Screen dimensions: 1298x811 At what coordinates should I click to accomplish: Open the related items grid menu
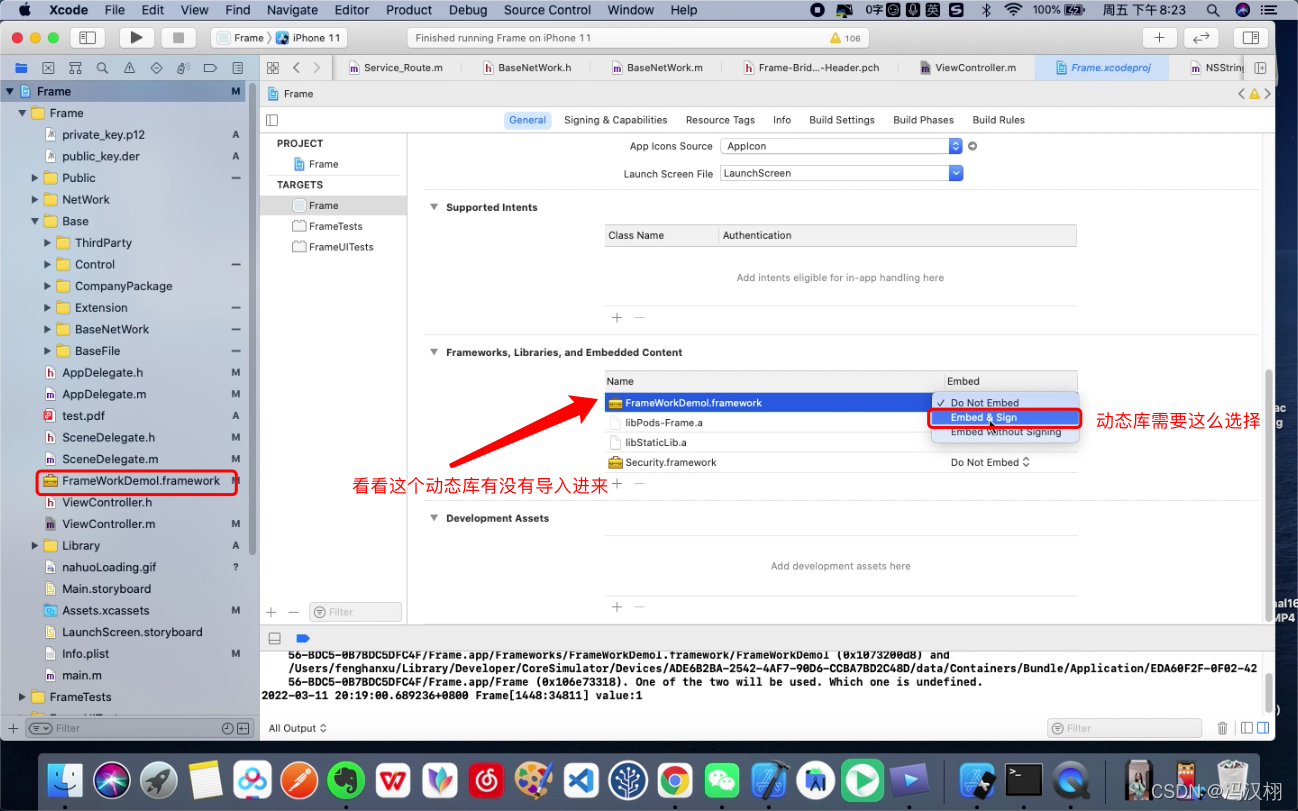coord(272,68)
